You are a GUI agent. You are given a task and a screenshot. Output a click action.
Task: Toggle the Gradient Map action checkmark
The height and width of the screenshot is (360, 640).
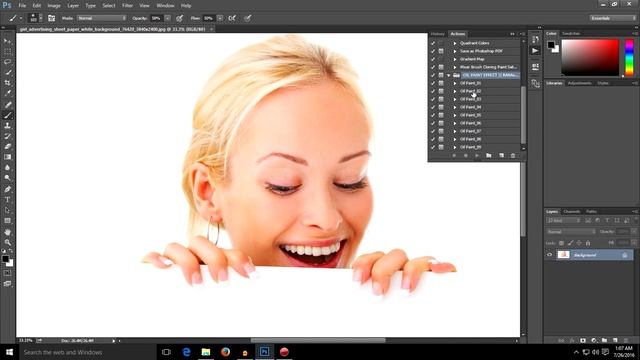coord(433,59)
